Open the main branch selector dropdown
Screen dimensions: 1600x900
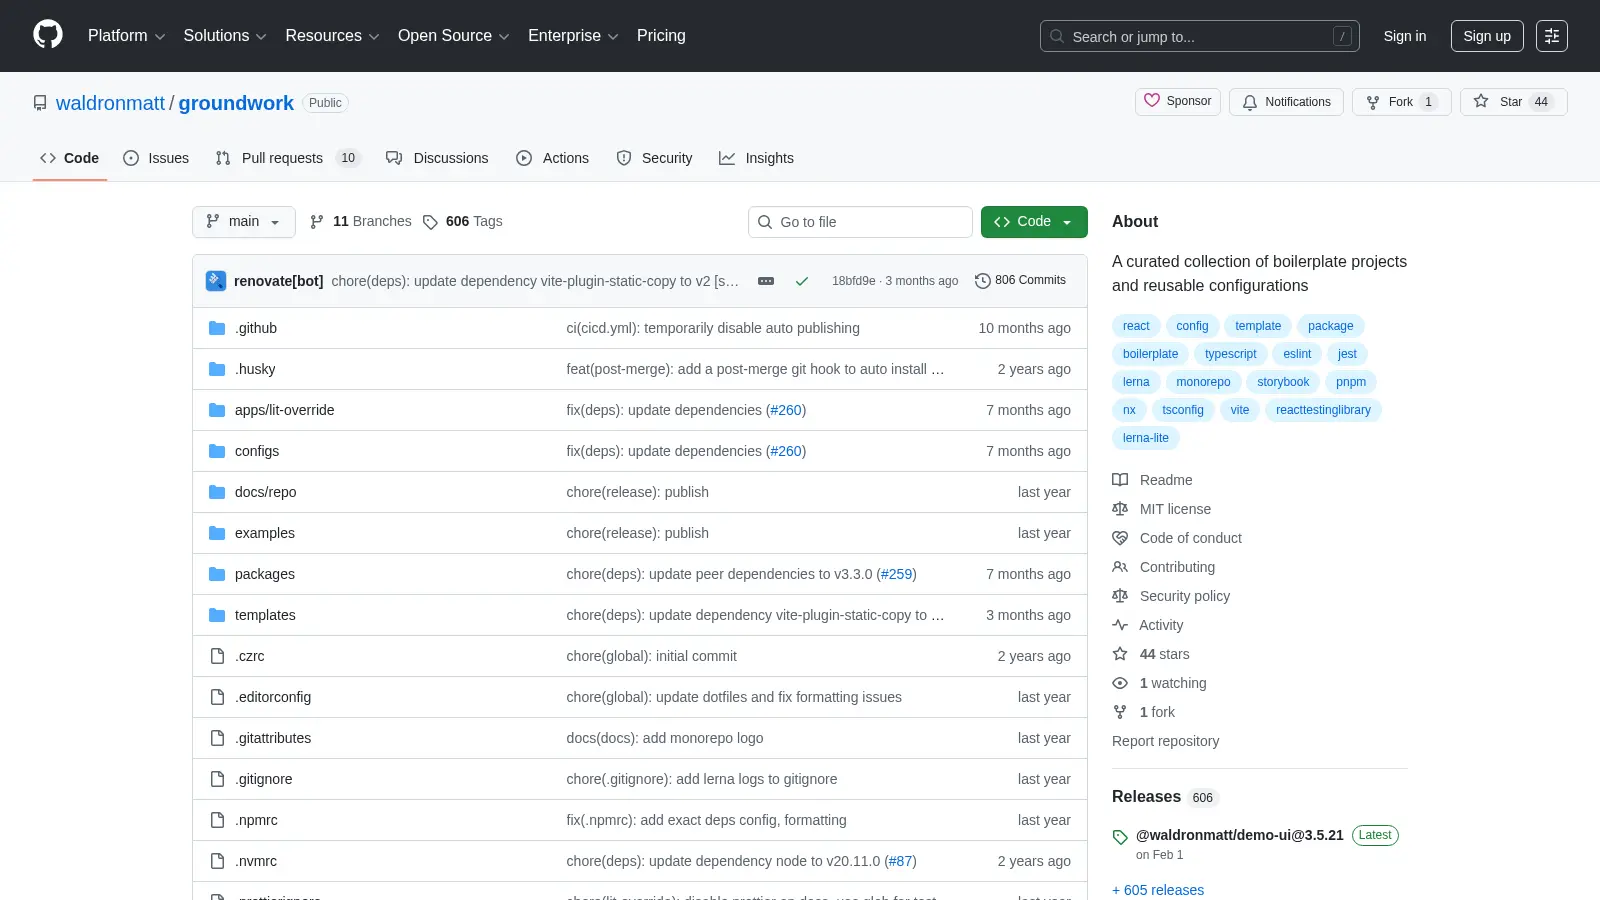(x=244, y=222)
